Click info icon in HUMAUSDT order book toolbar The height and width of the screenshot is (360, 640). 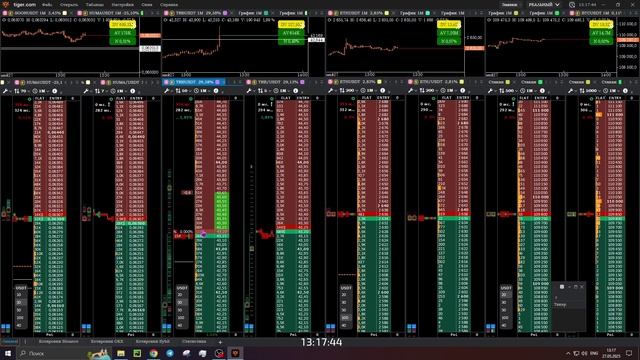tap(55, 91)
